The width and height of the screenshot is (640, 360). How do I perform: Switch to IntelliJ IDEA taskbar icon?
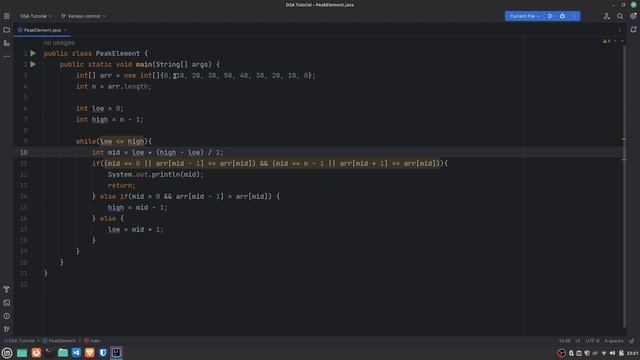(116, 353)
